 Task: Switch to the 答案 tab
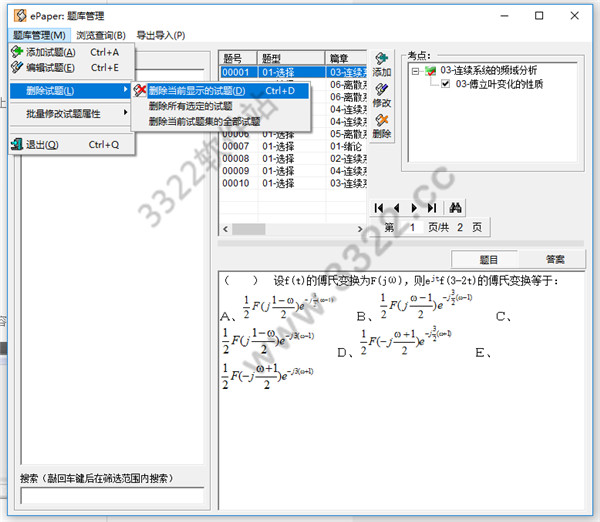coord(554,259)
